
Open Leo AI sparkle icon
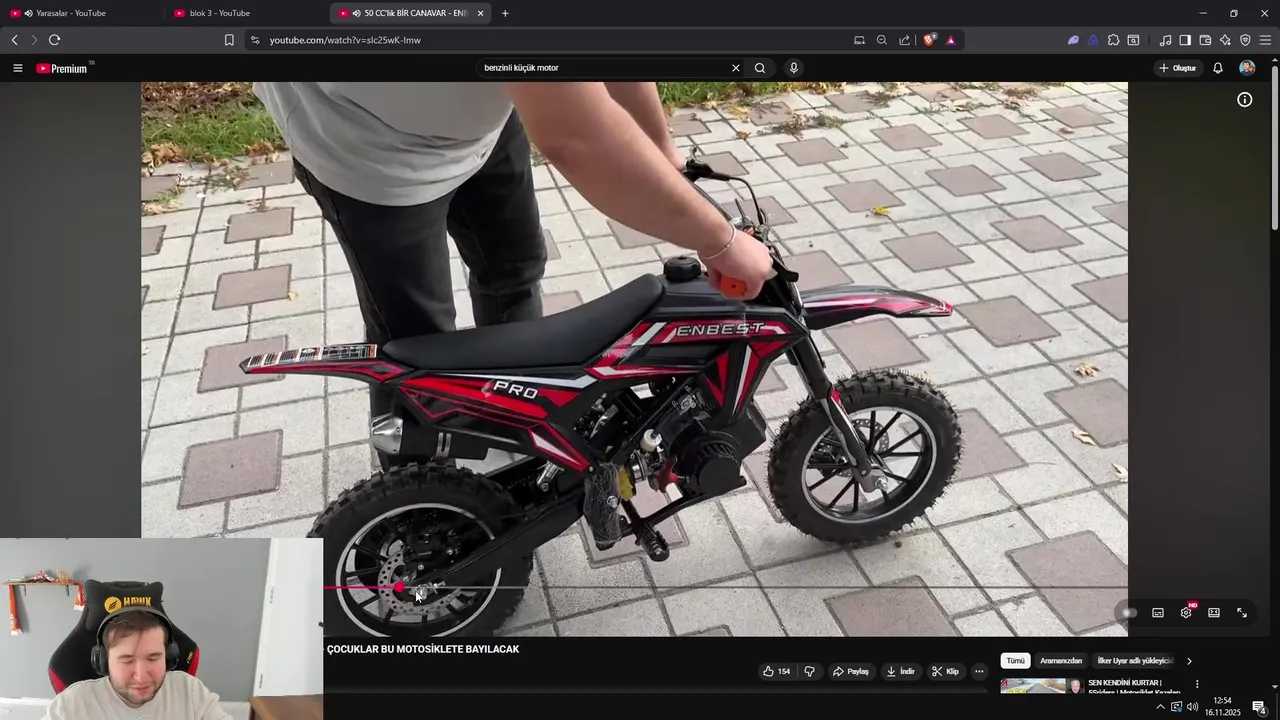click(x=1225, y=40)
